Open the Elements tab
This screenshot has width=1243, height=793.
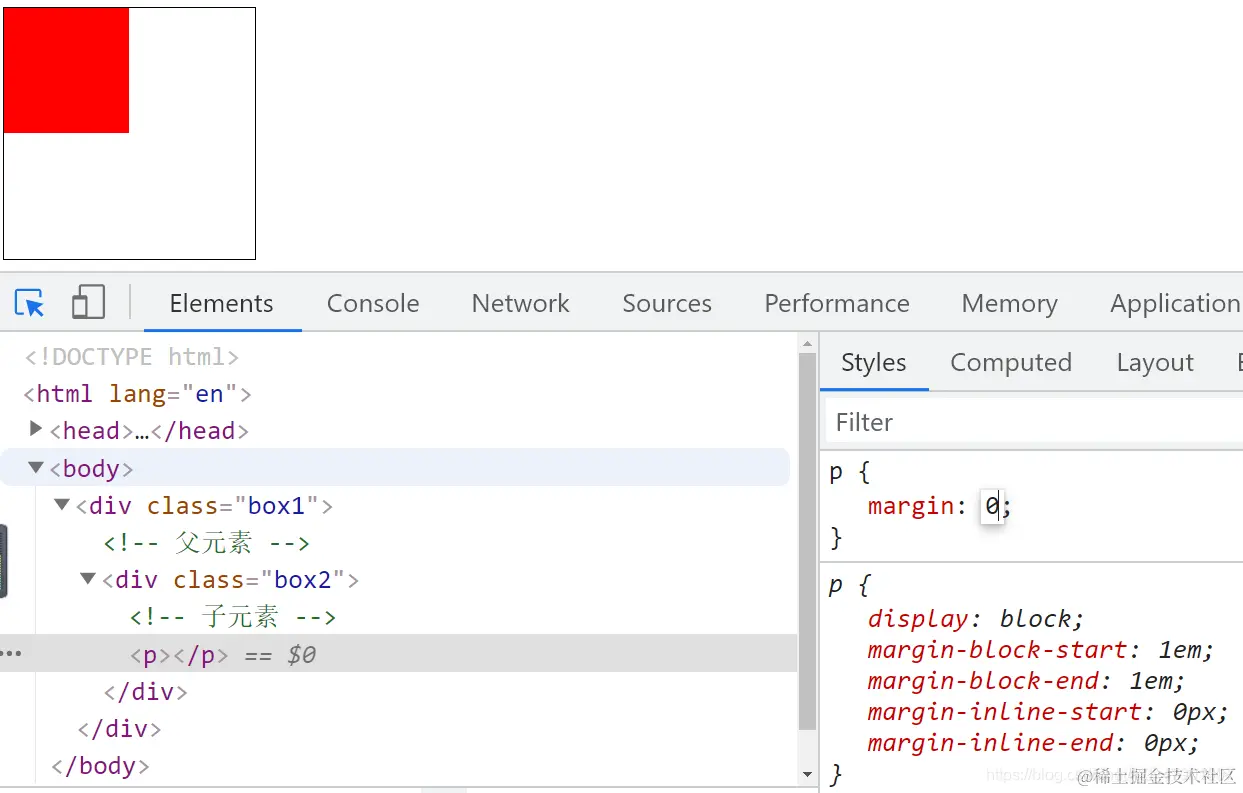pos(222,303)
